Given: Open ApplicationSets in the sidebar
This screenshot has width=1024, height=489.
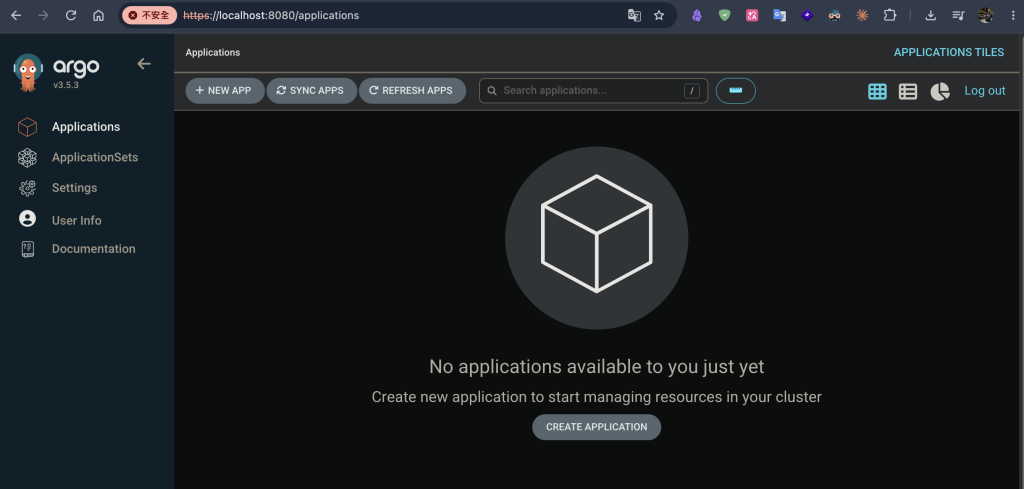Looking at the screenshot, I should pos(95,157).
